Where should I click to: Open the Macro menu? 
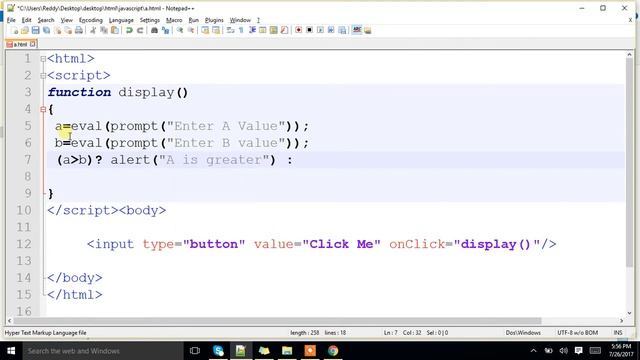click(174, 20)
